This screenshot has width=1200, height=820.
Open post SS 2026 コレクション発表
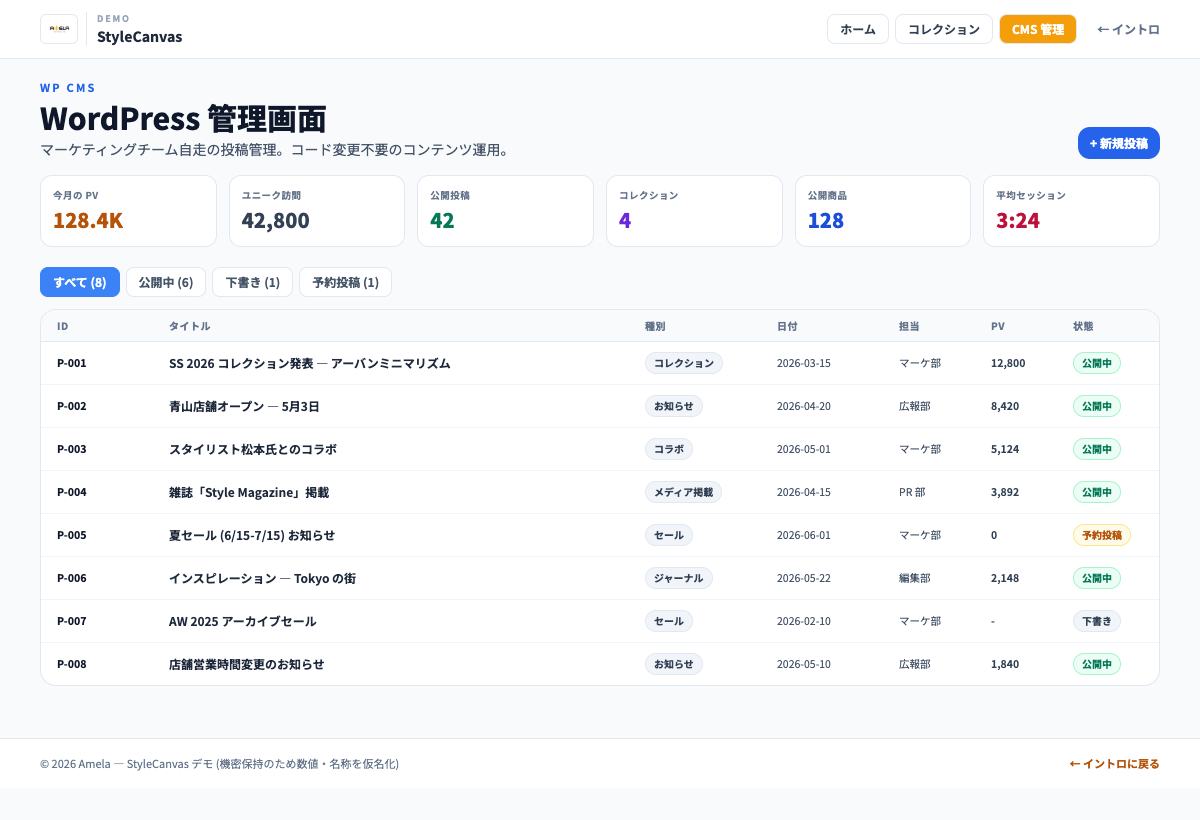[310, 363]
